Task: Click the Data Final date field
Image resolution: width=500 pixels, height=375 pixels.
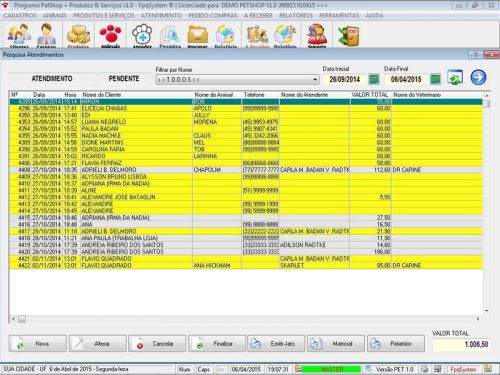Action: [x=406, y=79]
